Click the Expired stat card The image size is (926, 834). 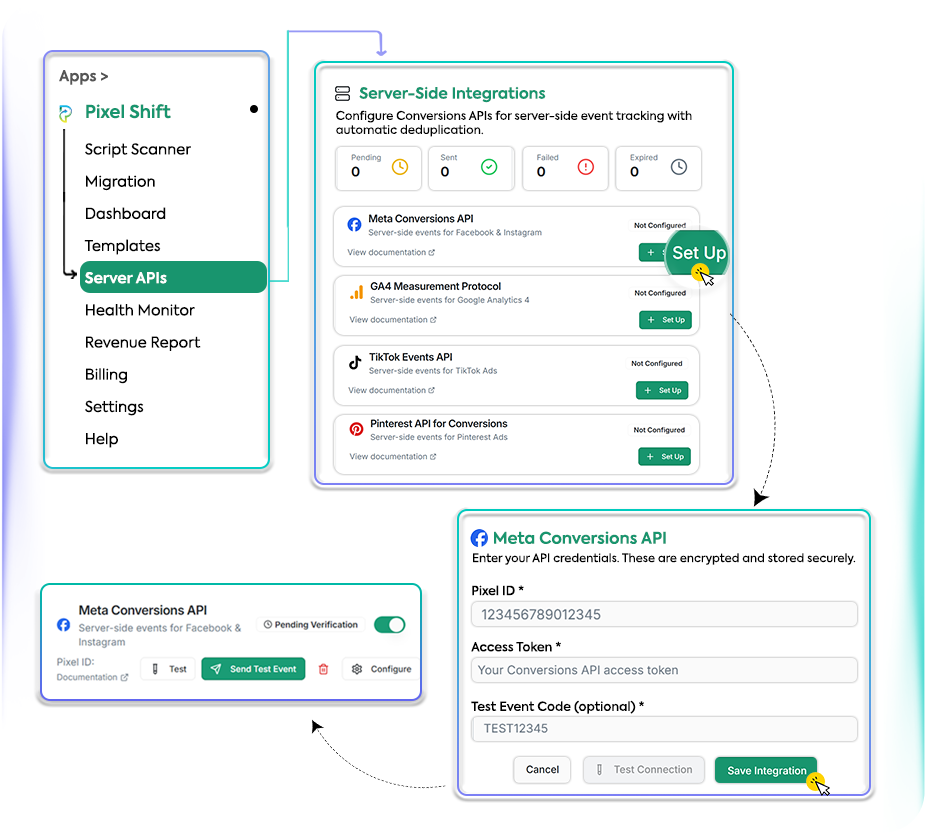pyautogui.click(x=658, y=168)
